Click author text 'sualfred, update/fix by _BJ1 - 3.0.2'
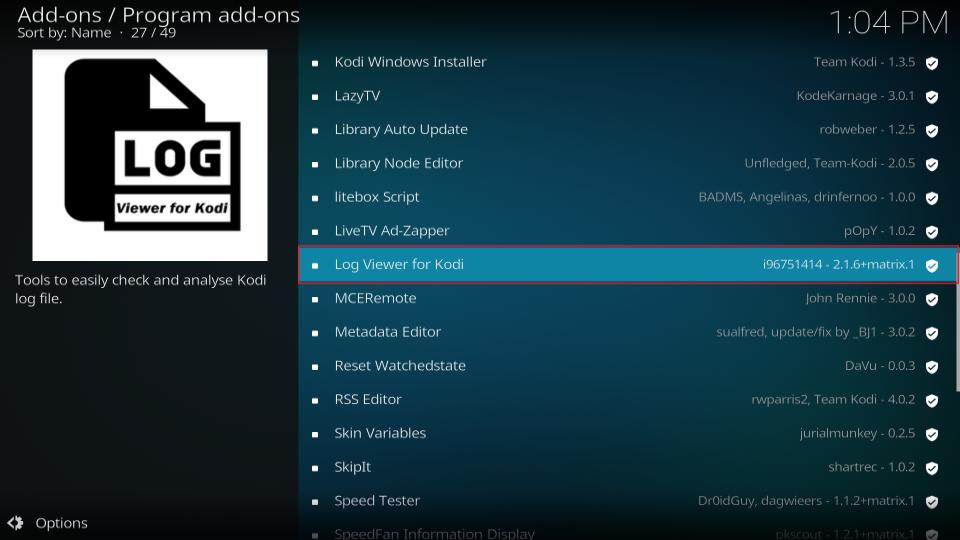This screenshot has height=540, width=960. click(816, 332)
